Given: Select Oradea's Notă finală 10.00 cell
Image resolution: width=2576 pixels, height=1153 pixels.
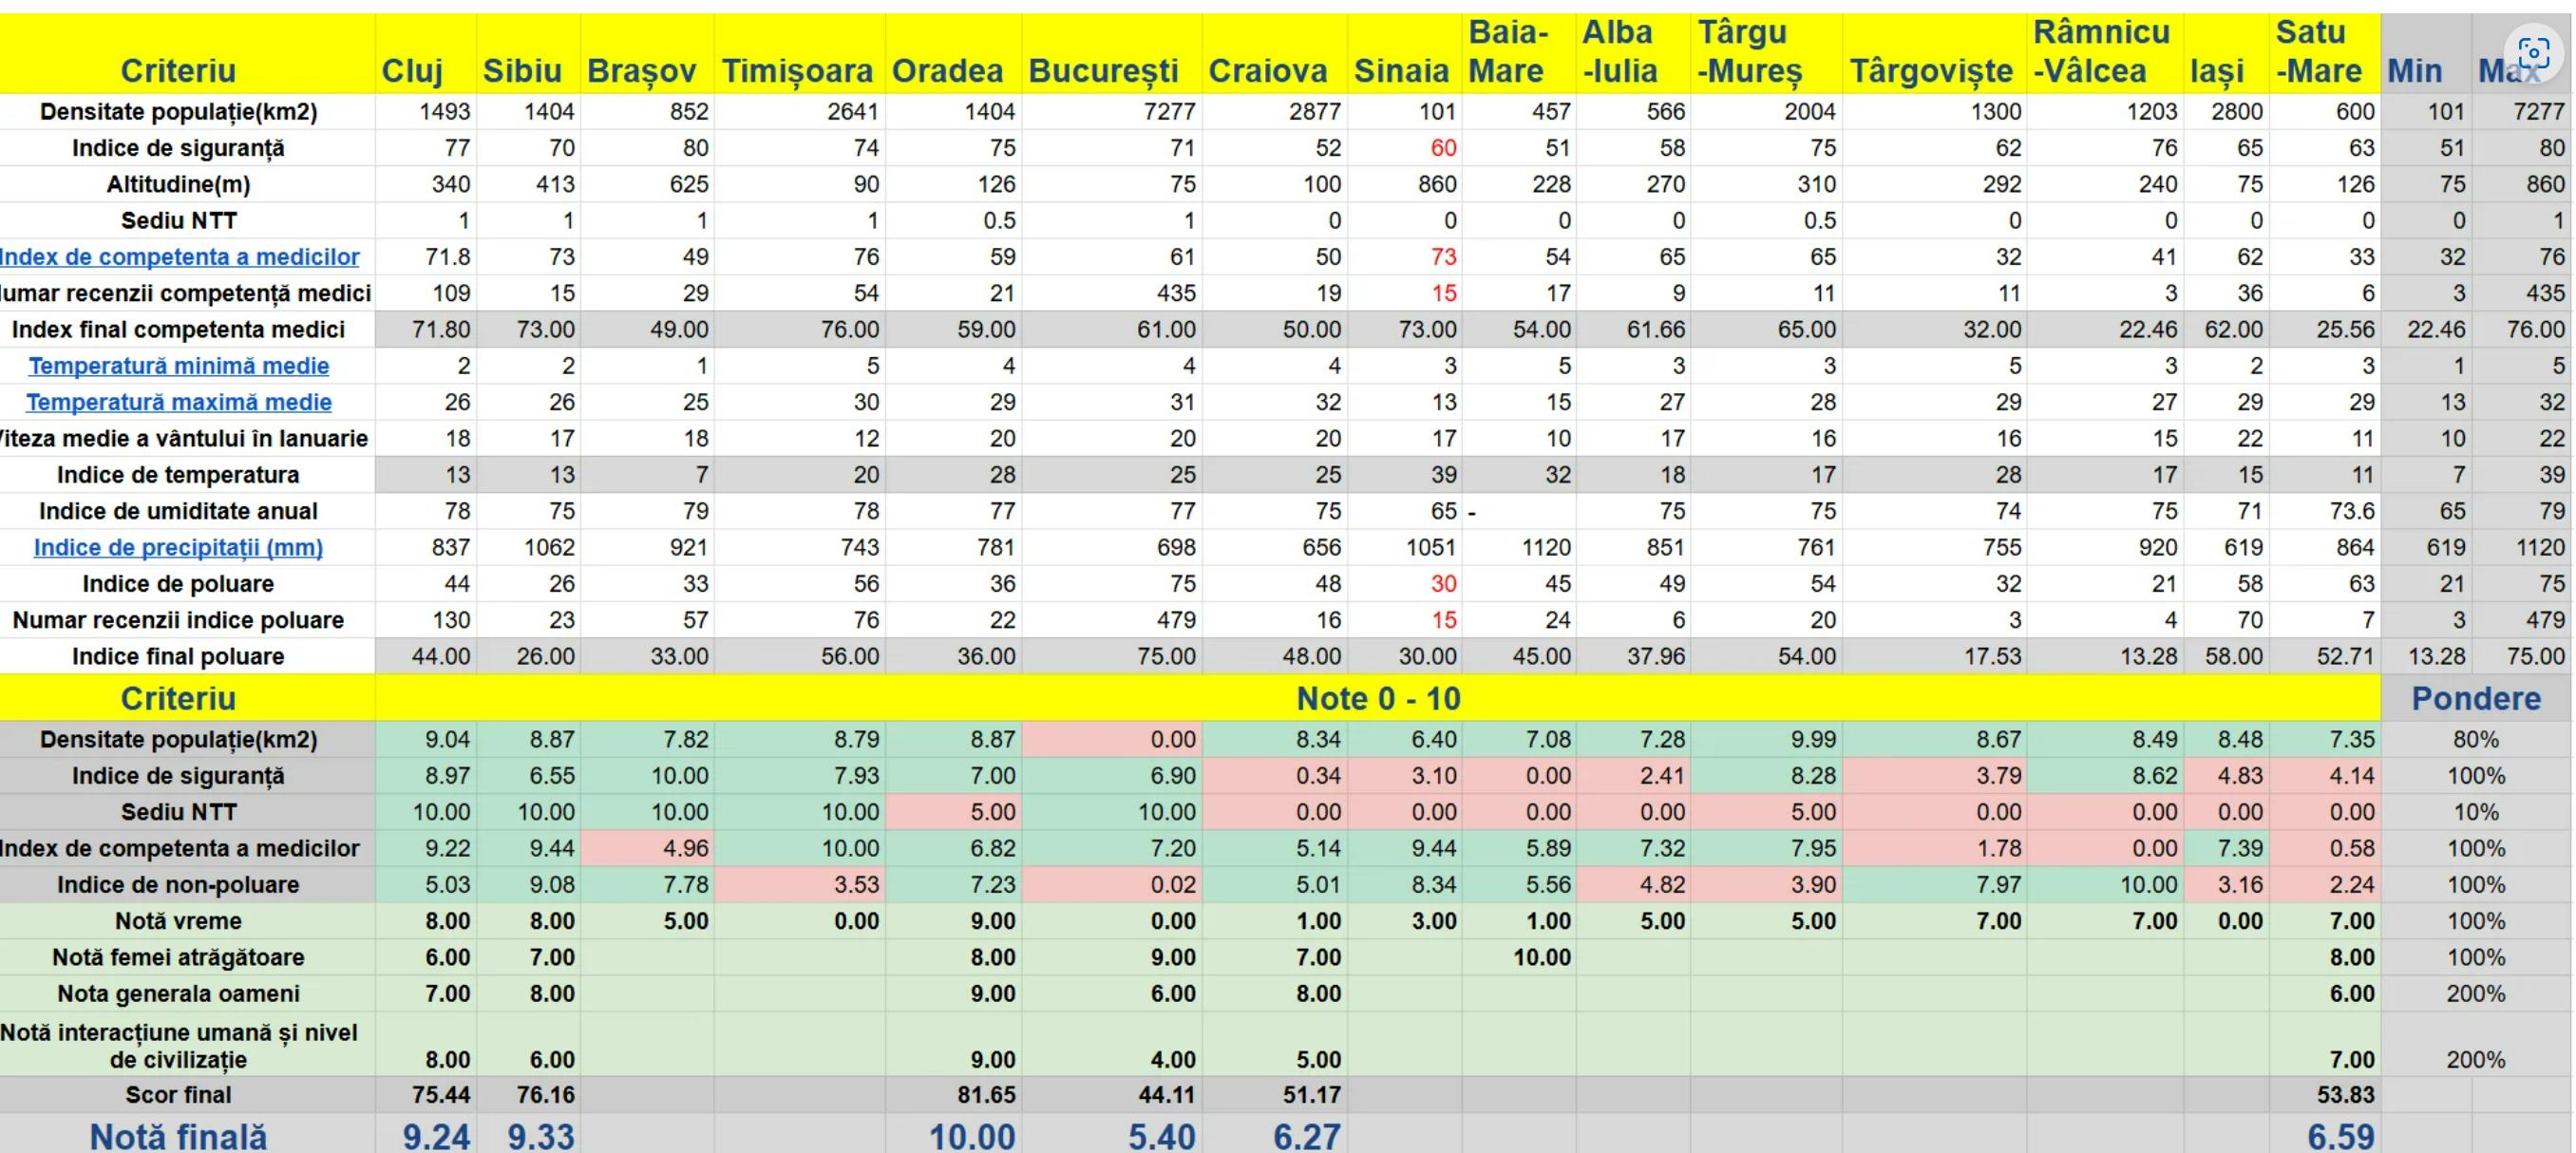Looking at the screenshot, I should tap(971, 1137).
